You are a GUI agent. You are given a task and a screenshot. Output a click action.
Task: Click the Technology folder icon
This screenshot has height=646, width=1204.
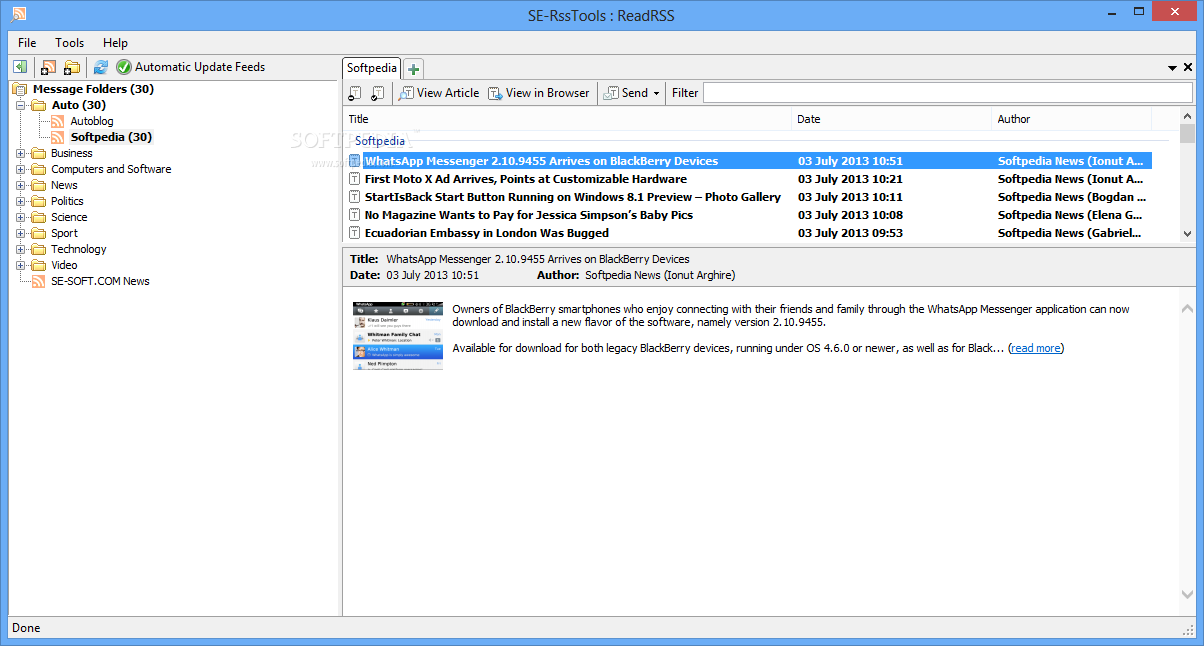tap(39, 249)
